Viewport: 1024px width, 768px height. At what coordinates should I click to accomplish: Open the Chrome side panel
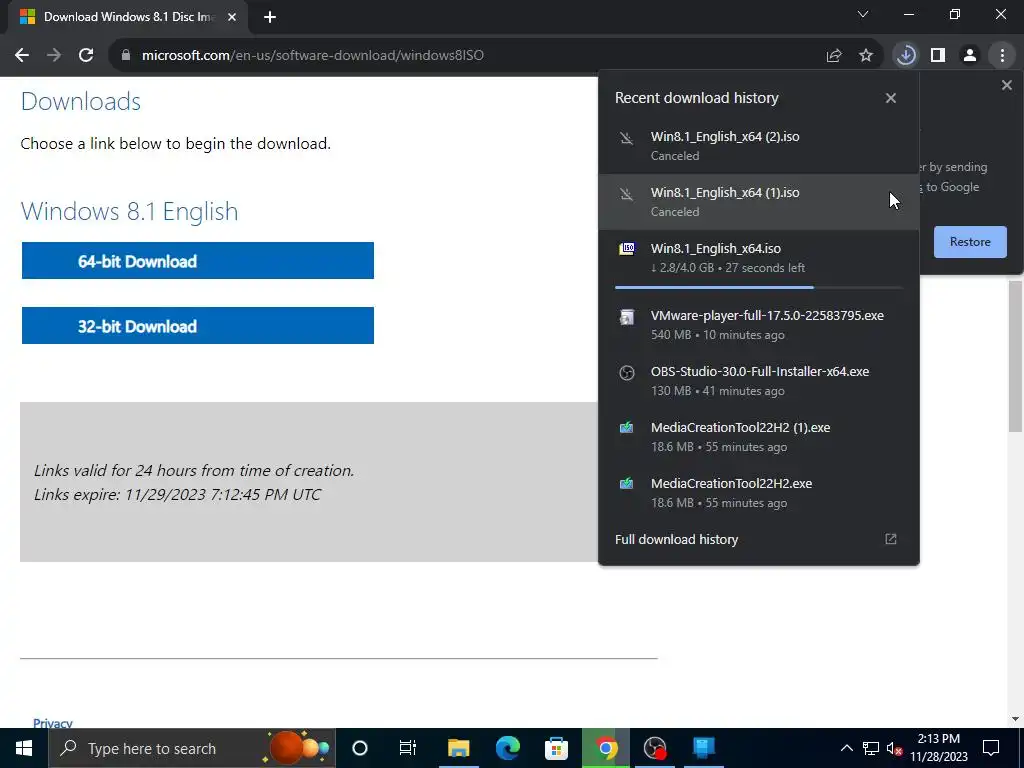click(938, 56)
